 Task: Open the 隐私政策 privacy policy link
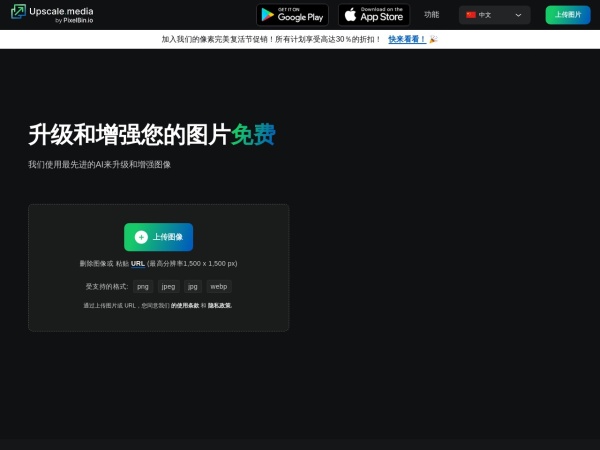pos(220,305)
